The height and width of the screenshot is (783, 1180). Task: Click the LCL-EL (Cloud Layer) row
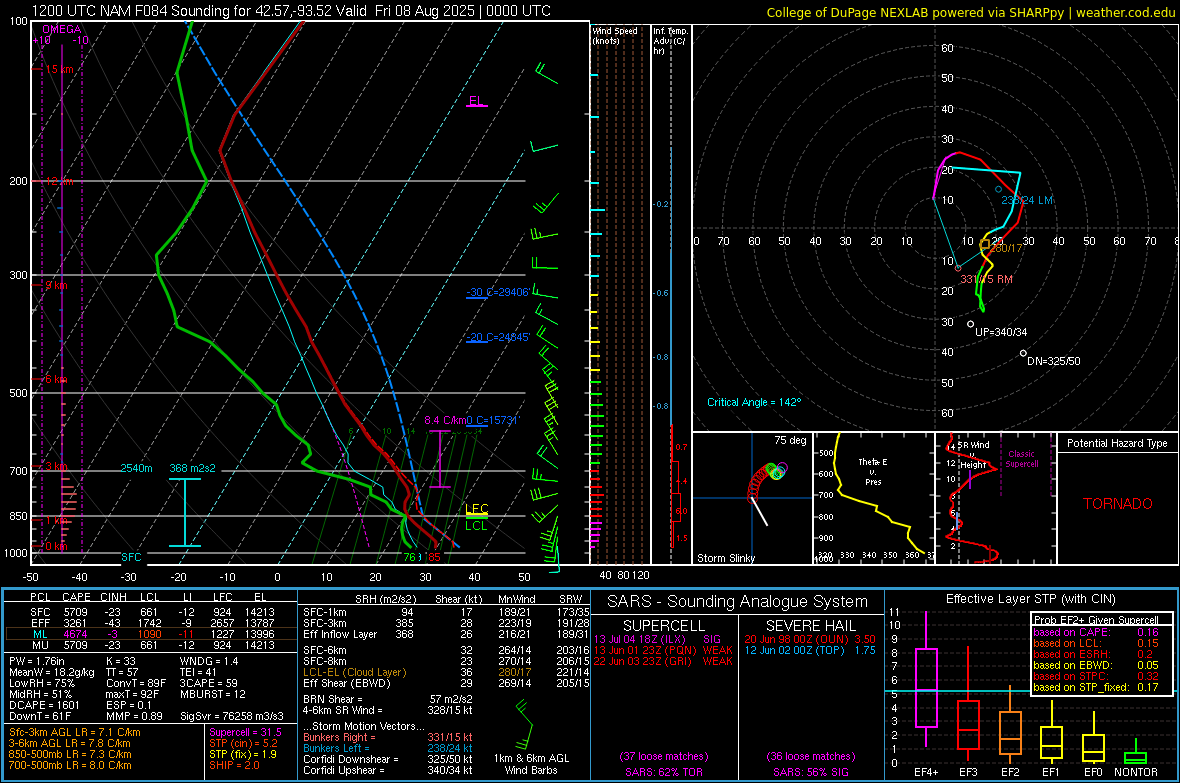(447, 672)
